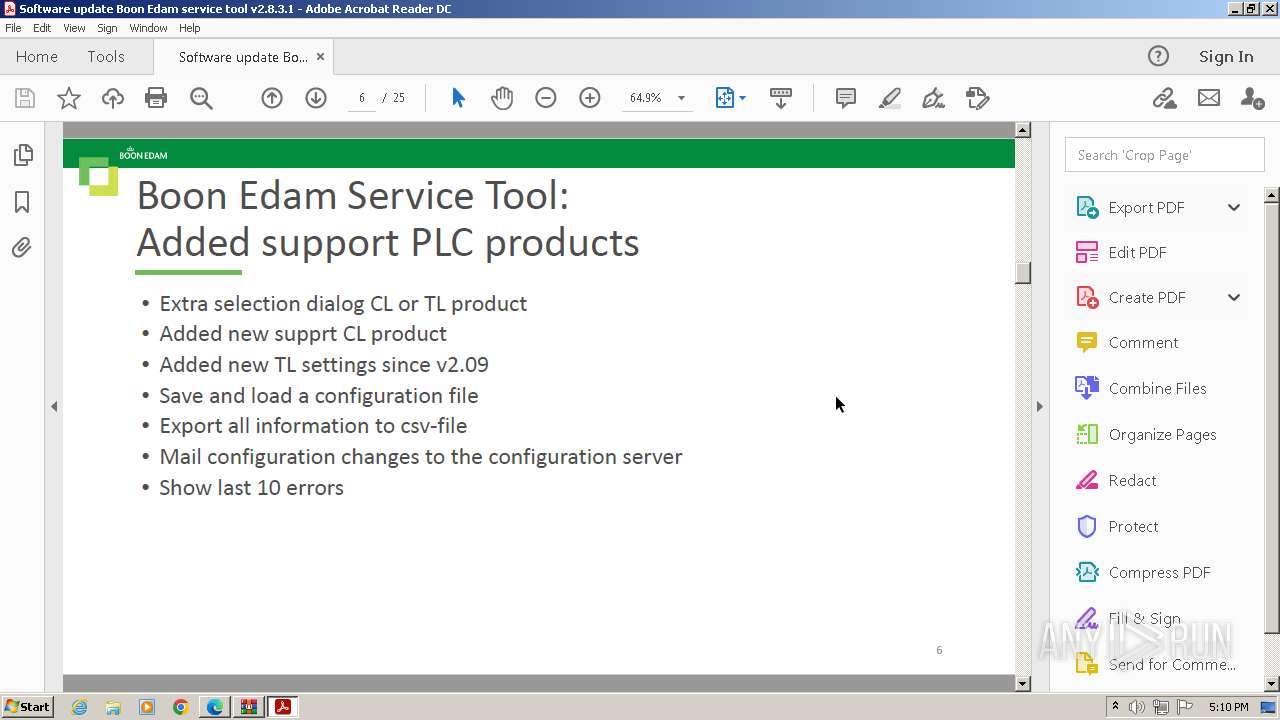This screenshot has width=1280, height=720.
Task: Open File Explorer from taskbar
Action: click(113, 707)
